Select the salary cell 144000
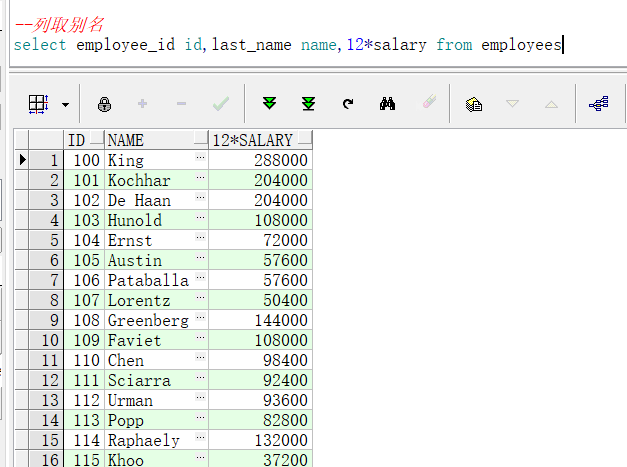Screen dimensions: 627x467 click(x=260, y=320)
